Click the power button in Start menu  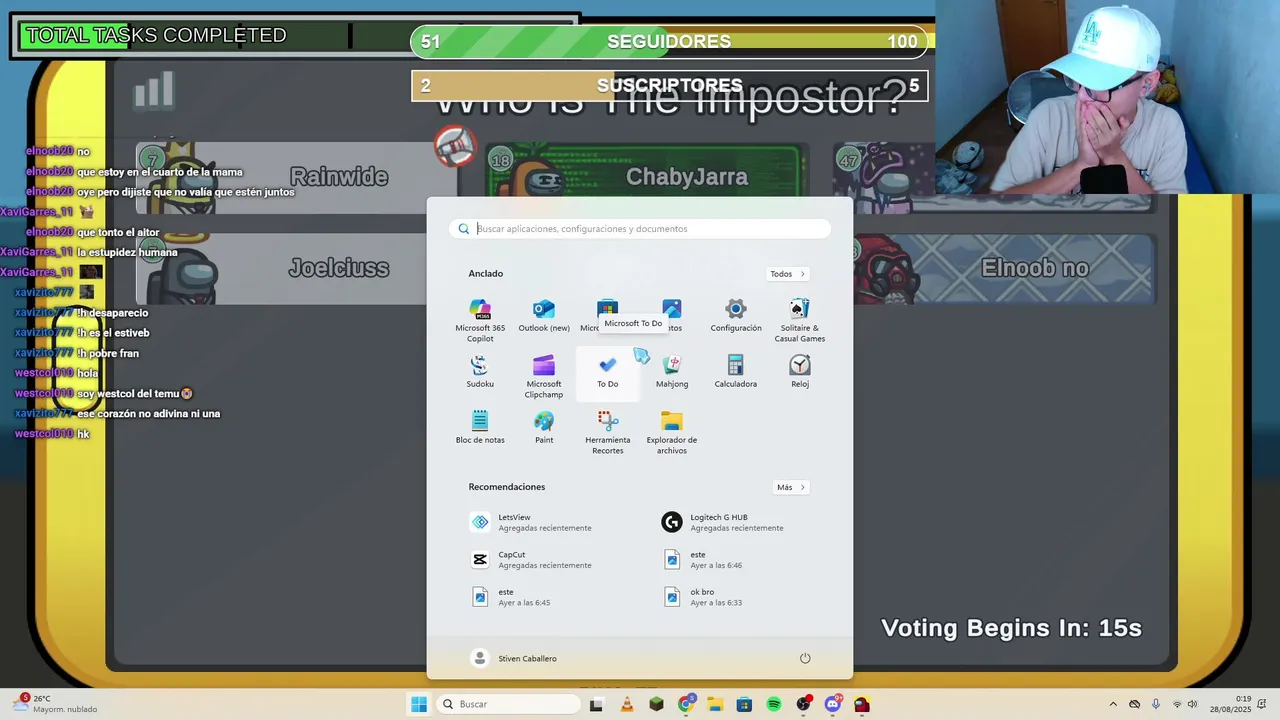coord(805,658)
